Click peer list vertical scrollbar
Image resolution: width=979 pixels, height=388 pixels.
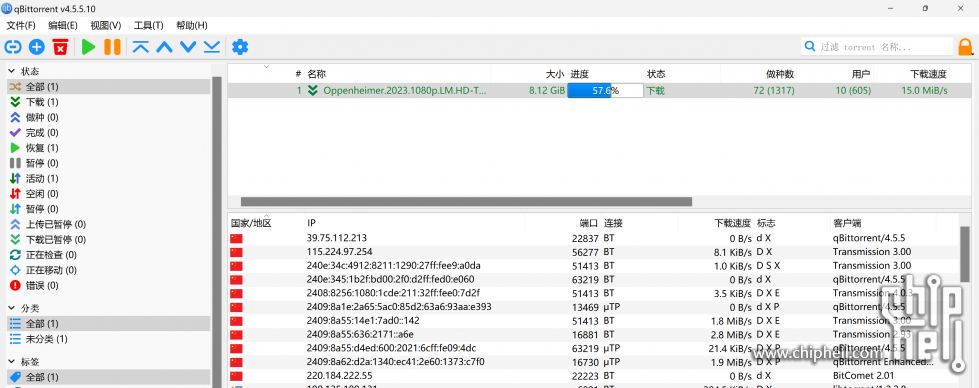click(965, 254)
